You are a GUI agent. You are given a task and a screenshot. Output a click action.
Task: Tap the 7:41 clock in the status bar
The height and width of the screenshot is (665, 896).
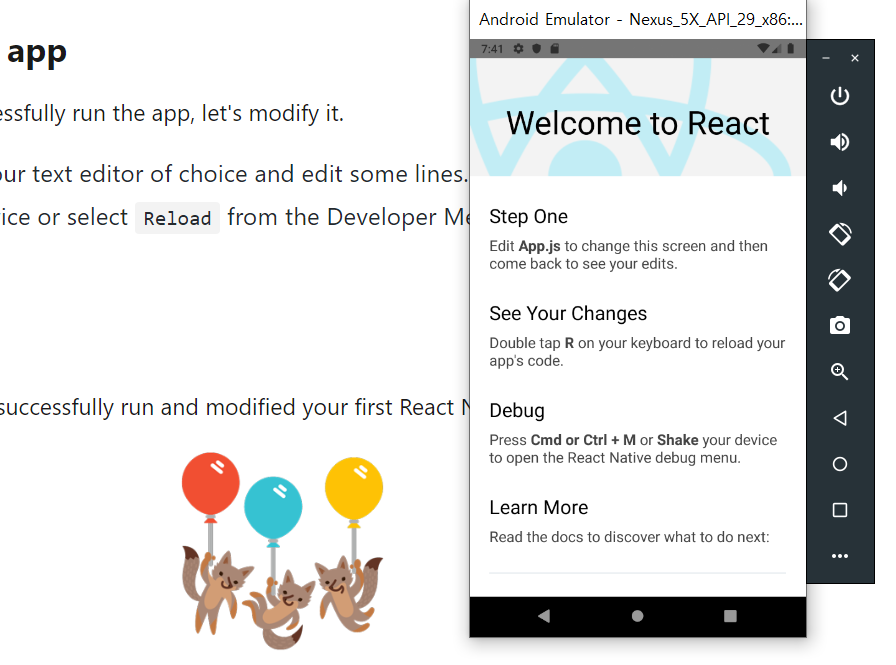(x=492, y=49)
